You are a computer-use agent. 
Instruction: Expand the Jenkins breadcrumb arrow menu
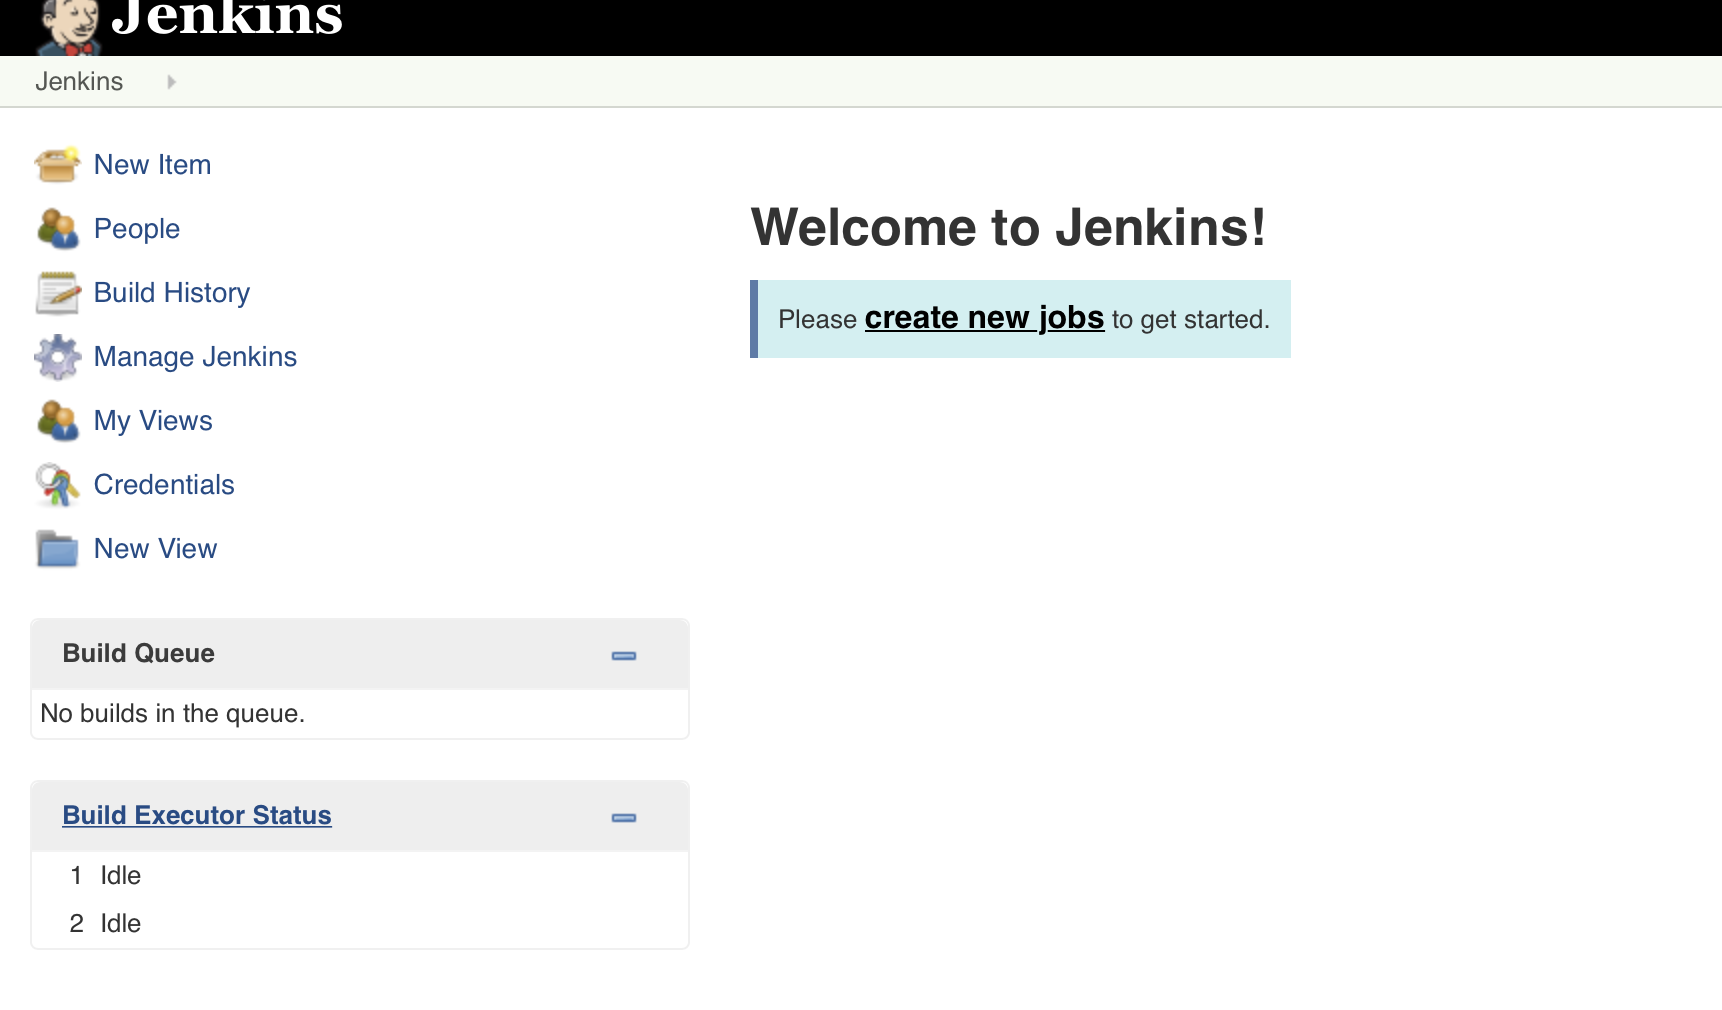click(171, 82)
